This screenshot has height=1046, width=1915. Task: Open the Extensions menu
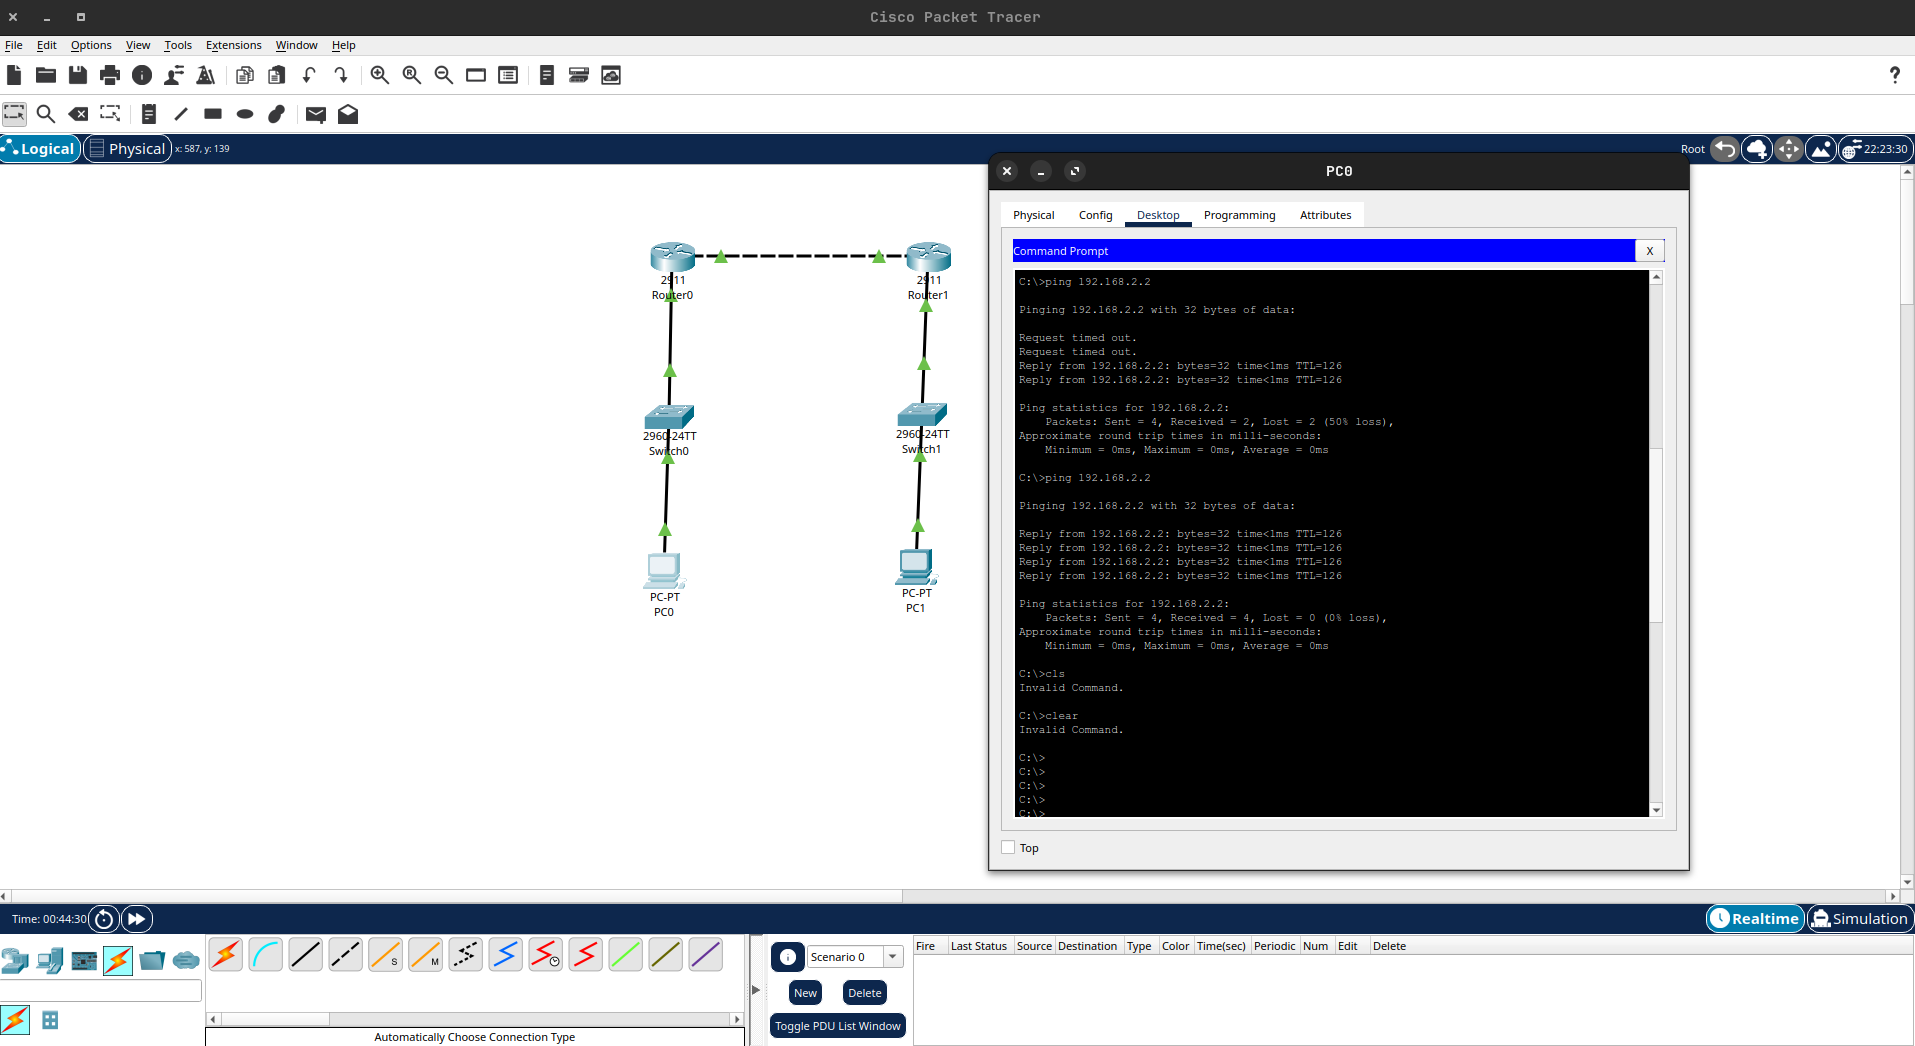[234, 45]
